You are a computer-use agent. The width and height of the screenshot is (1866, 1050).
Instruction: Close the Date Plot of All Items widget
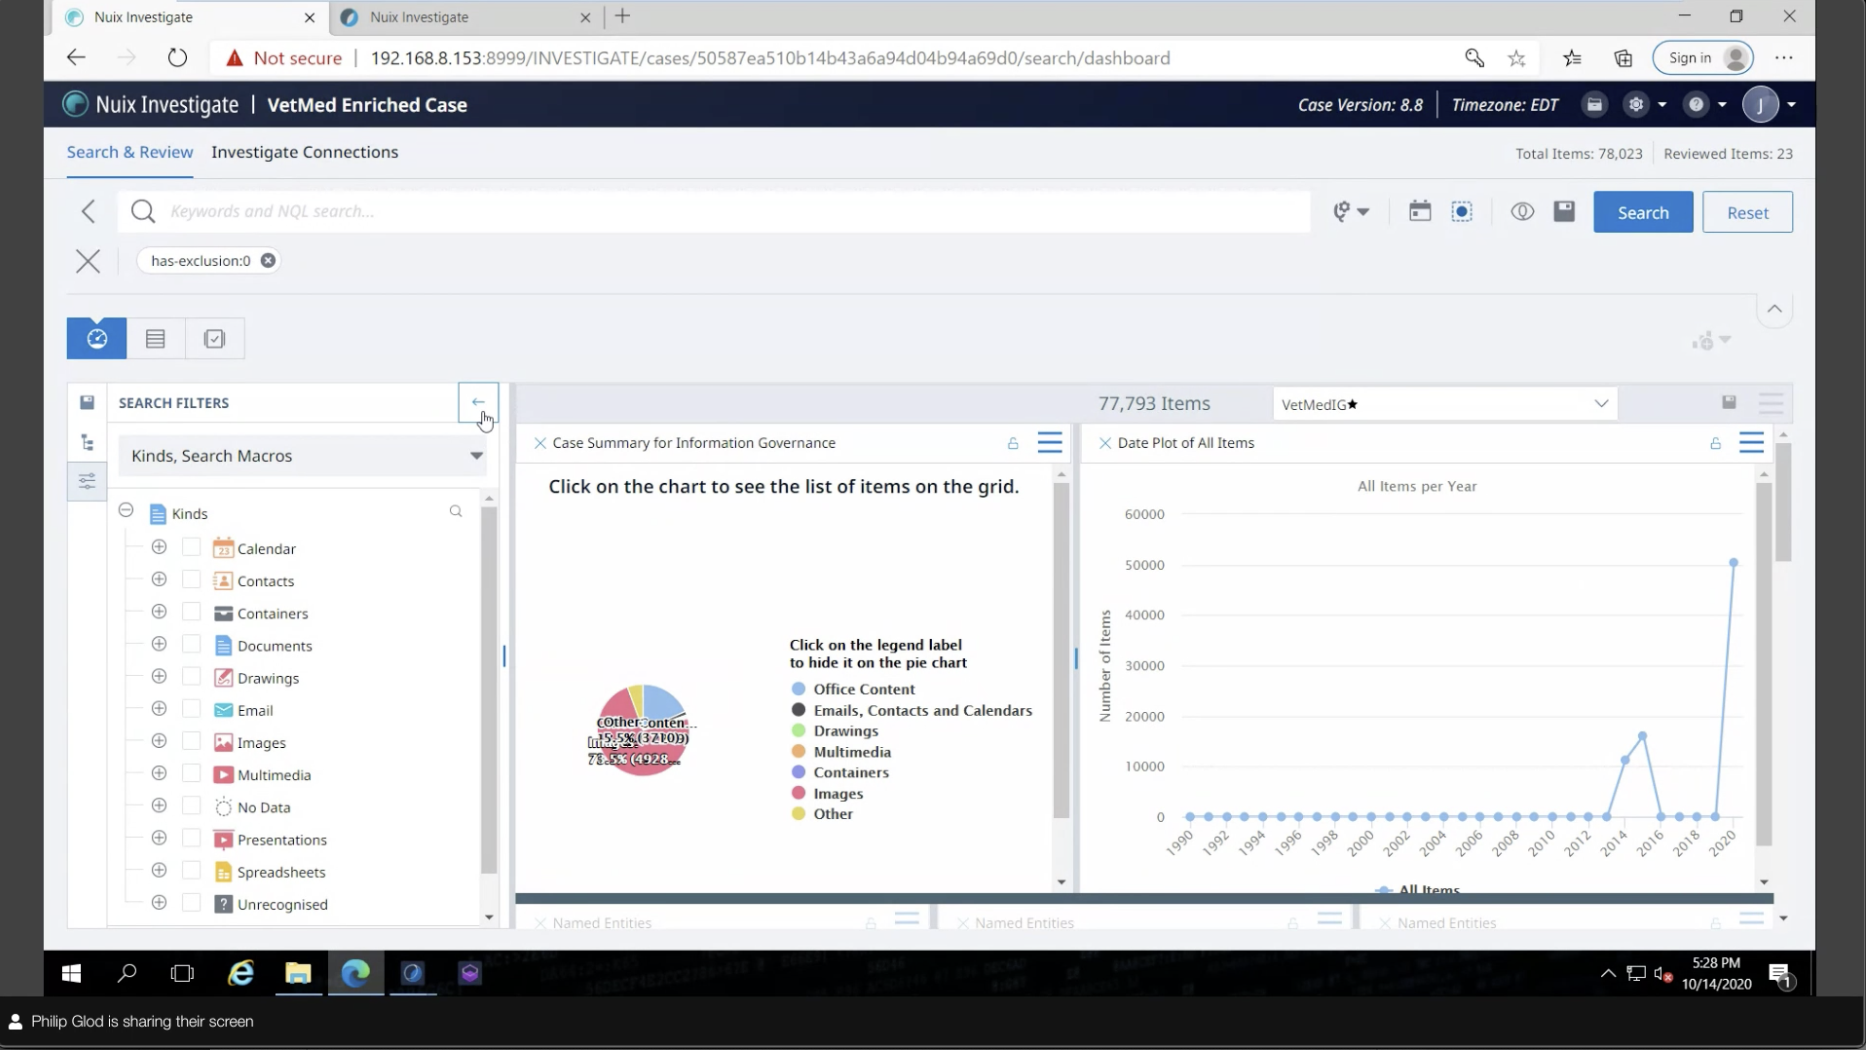click(x=1105, y=443)
